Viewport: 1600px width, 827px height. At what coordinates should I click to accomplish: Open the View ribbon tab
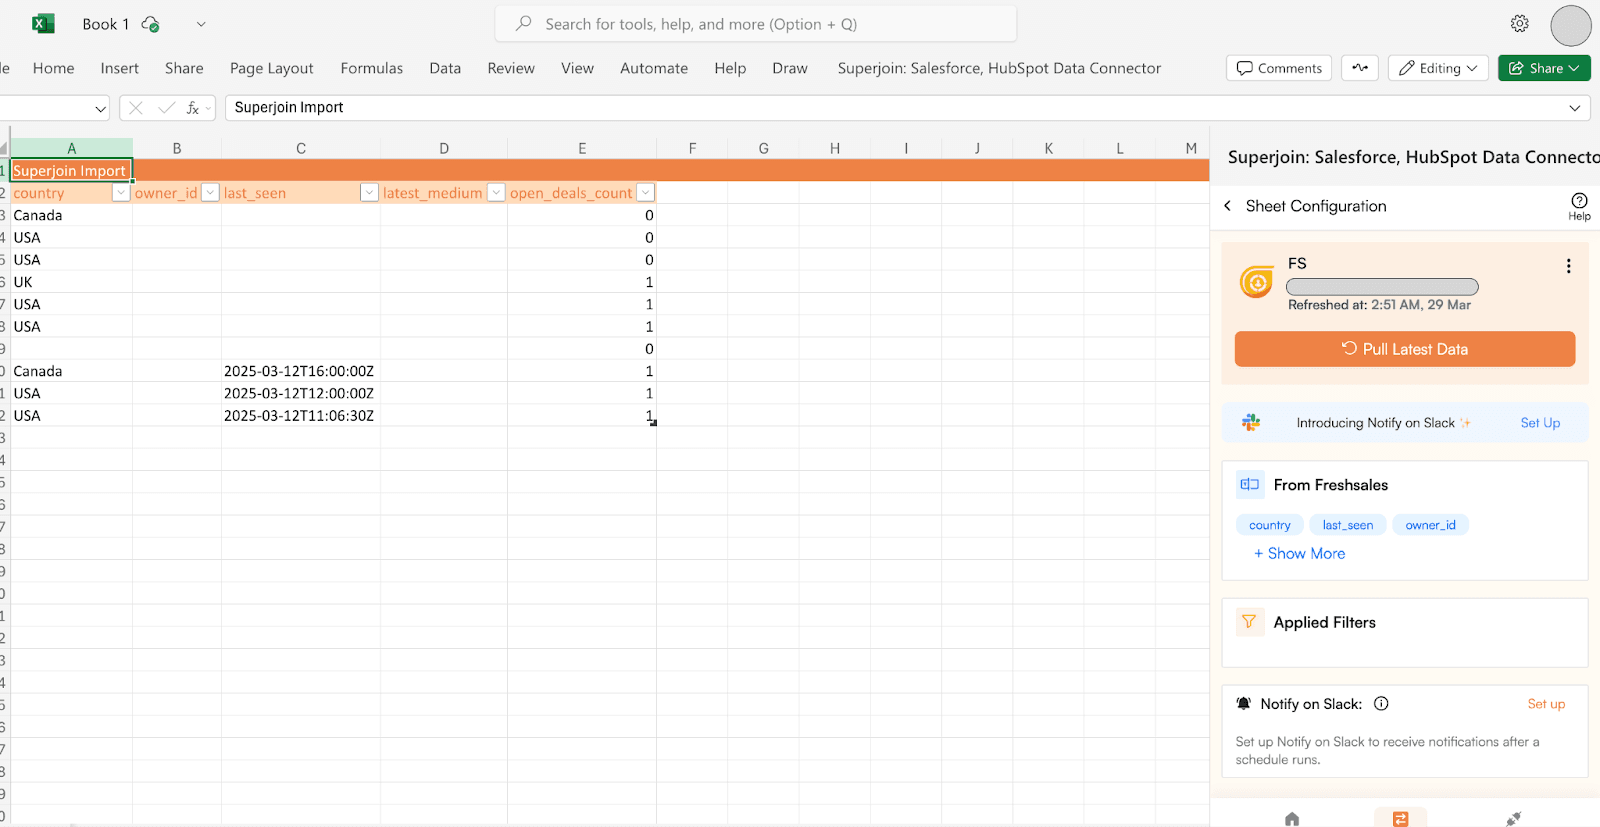tap(577, 68)
